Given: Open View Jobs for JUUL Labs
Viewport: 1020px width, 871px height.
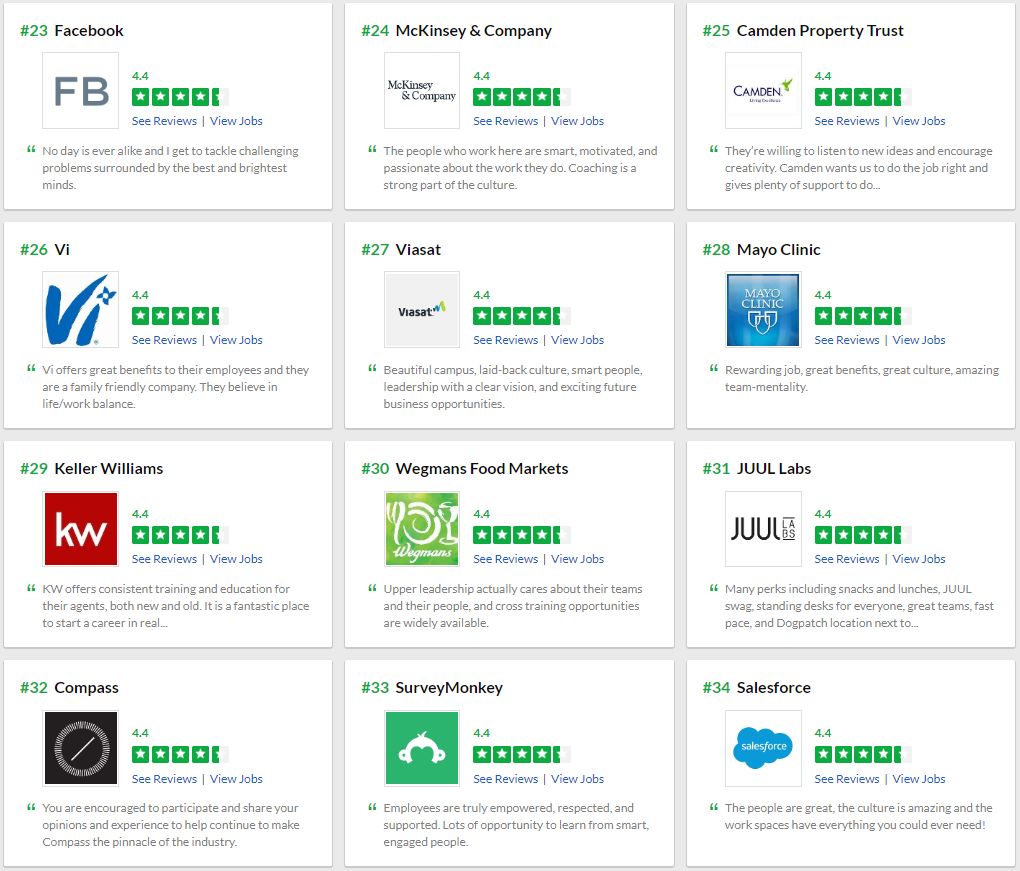Looking at the screenshot, I should pos(919,559).
